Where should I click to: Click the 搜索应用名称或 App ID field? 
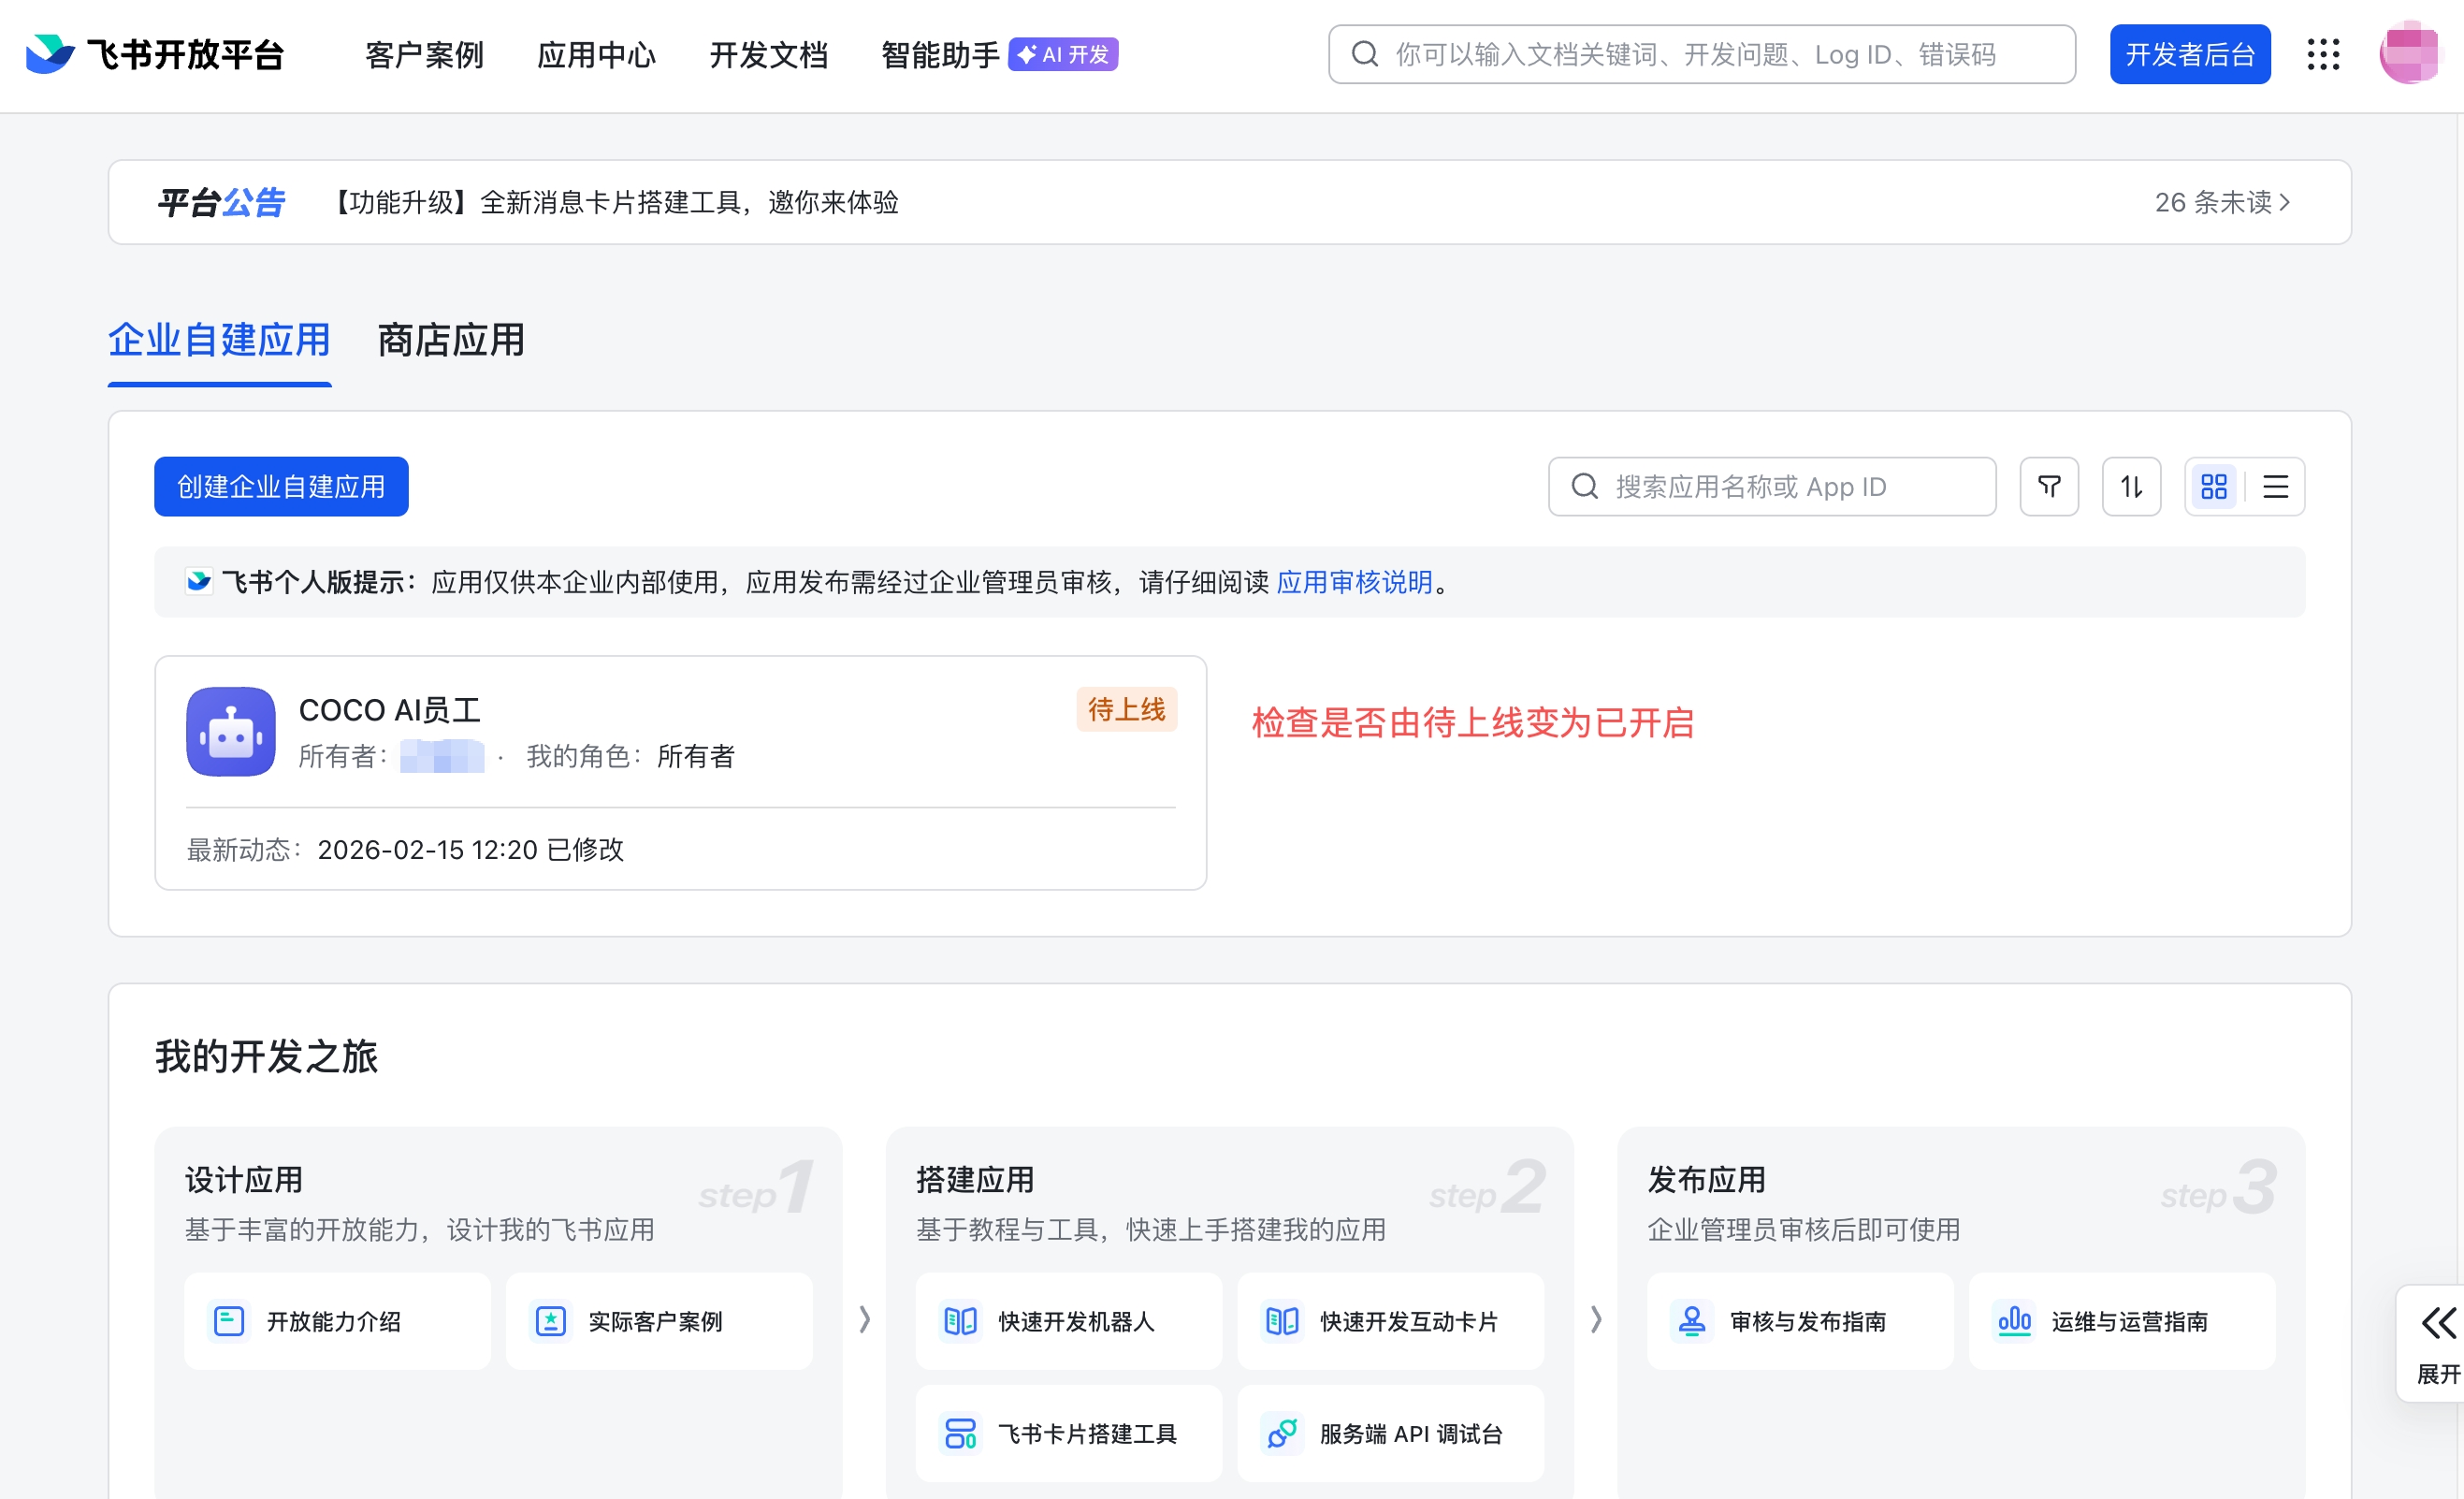click(x=1772, y=486)
